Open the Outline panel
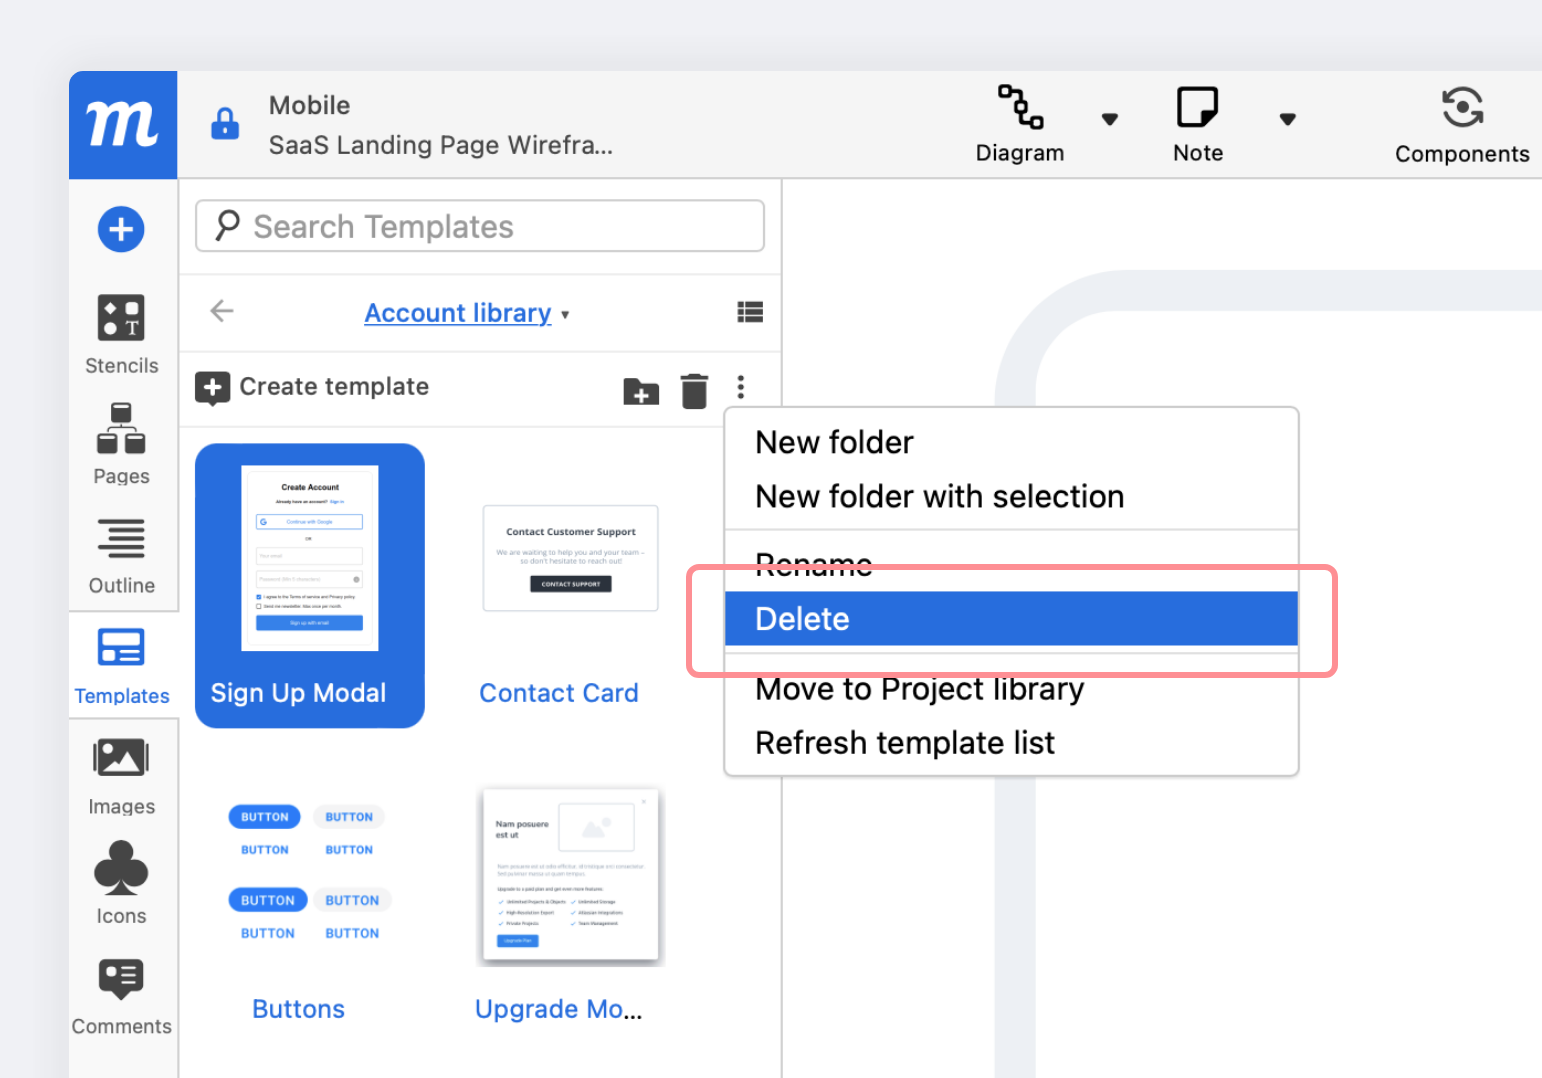Screen dimensions: 1542x1078 (120, 555)
